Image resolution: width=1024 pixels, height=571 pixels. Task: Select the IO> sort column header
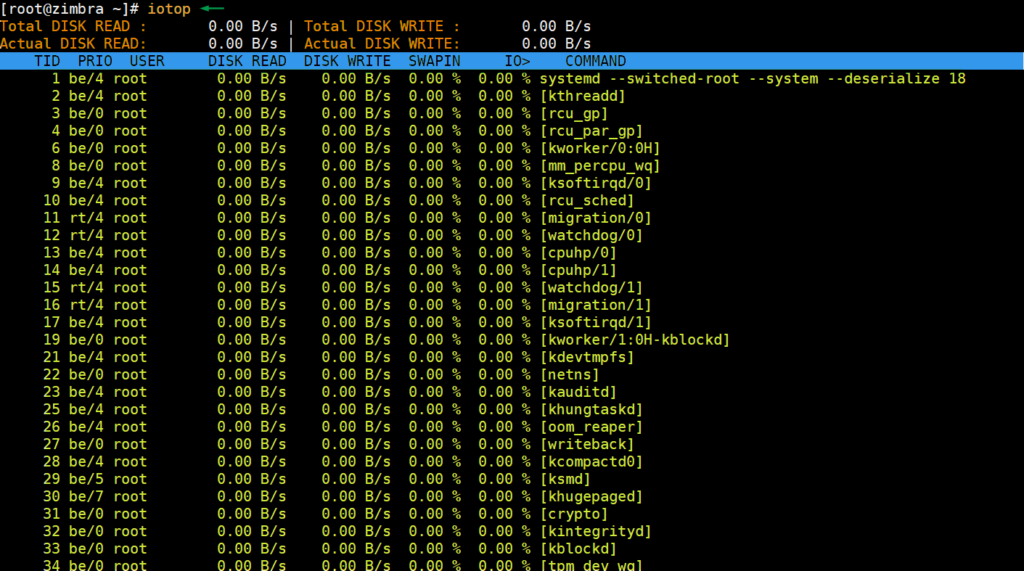[516, 61]
